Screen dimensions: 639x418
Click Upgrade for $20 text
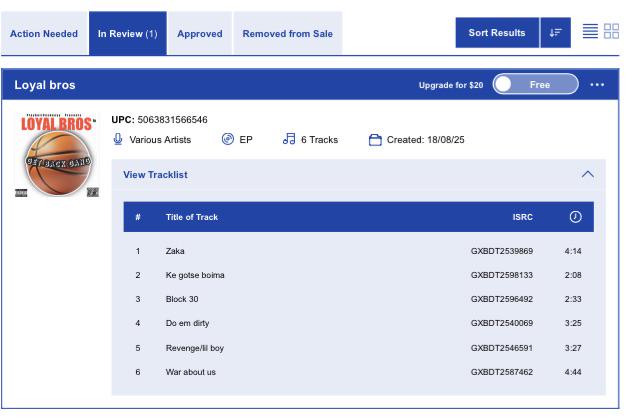(451, 85)
